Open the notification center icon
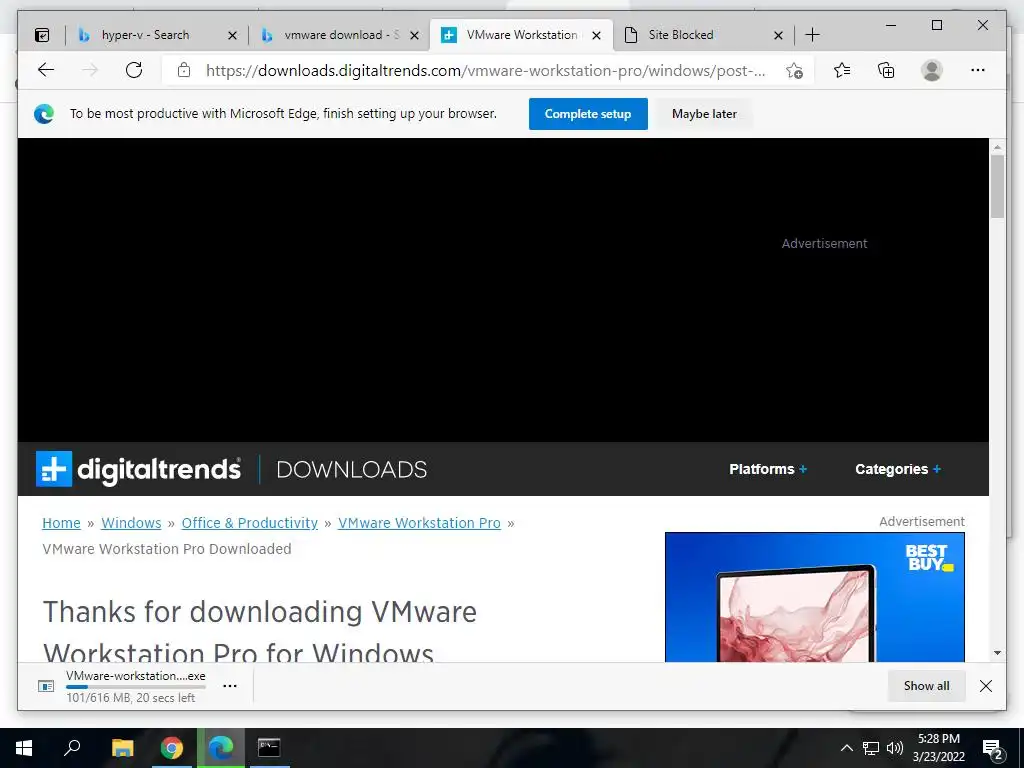Screen dimensions: 1024x768 (x=992, y=748)
